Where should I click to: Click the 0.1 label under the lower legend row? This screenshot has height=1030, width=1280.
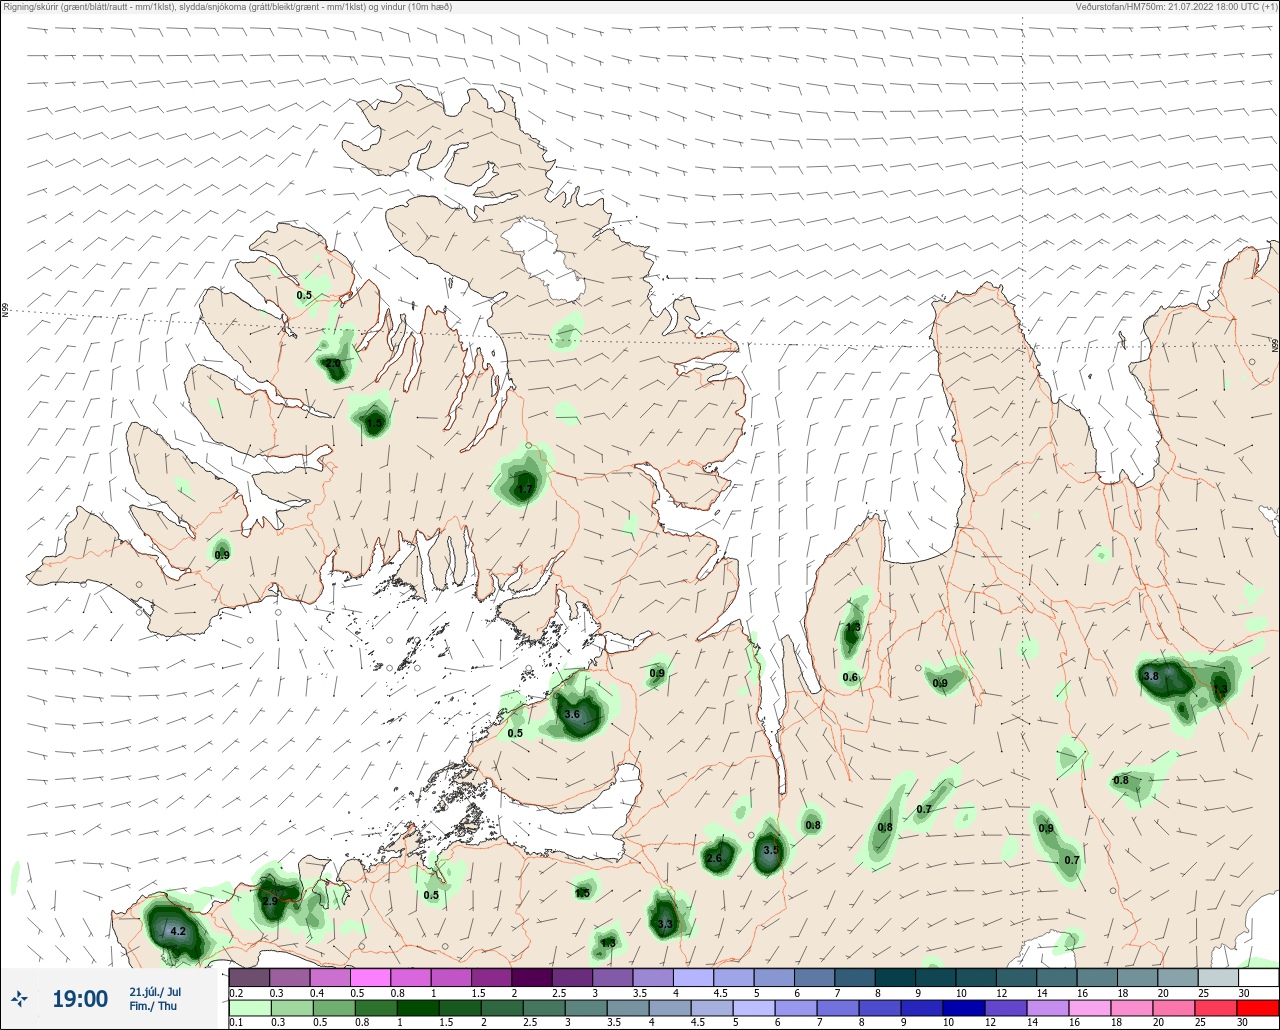[x=236, y=1023]
